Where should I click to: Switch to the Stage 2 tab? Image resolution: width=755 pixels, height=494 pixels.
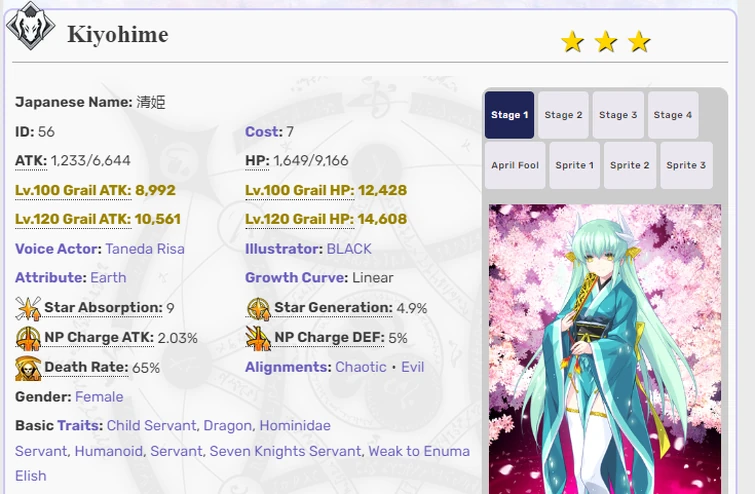coord(563,115)
